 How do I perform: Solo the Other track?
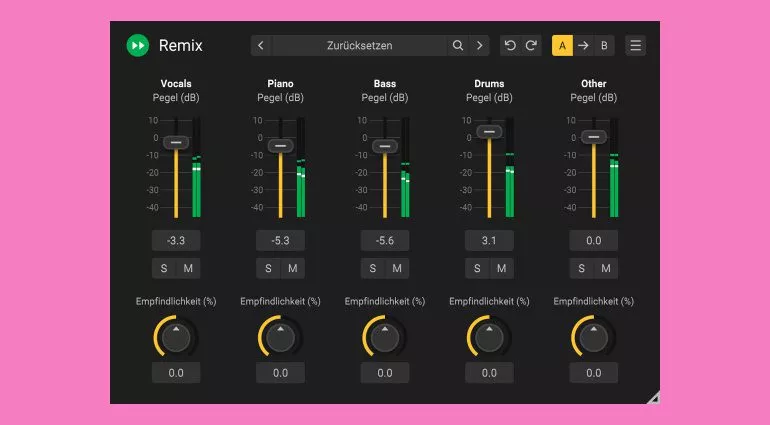[x=581, y=268]
